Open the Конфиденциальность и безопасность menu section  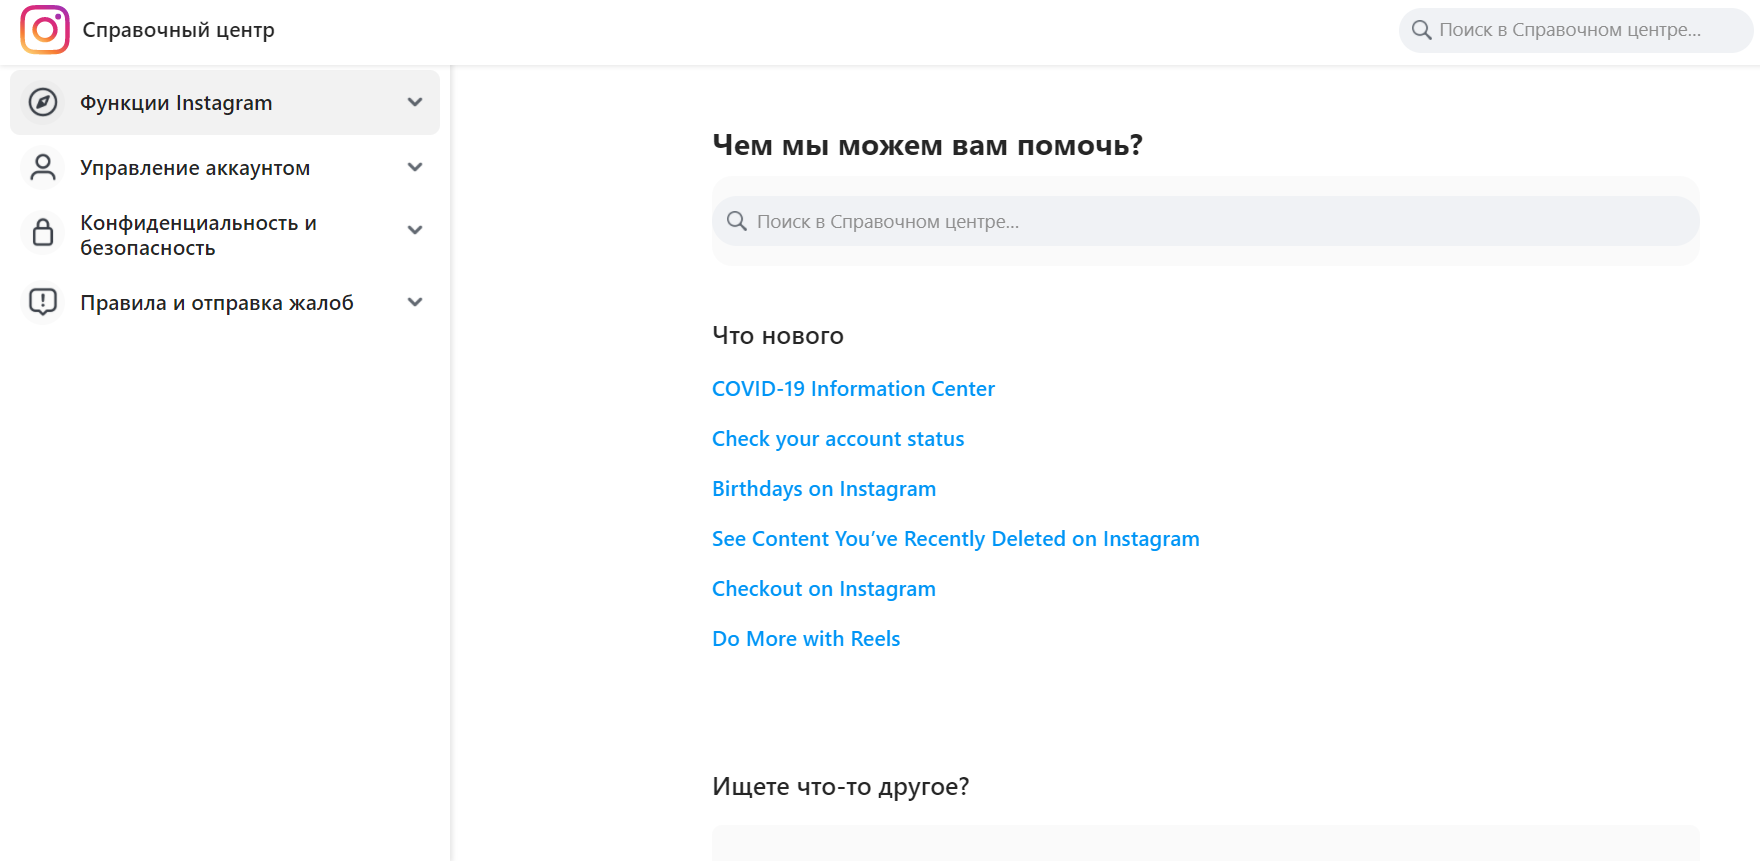[225, 235]
